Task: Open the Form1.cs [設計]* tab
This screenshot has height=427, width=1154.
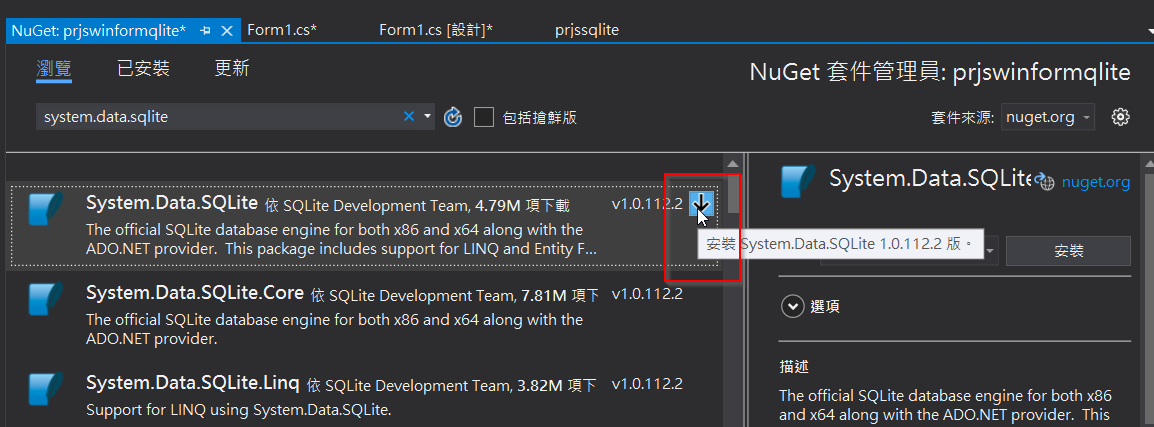Action: coord(436,30)
